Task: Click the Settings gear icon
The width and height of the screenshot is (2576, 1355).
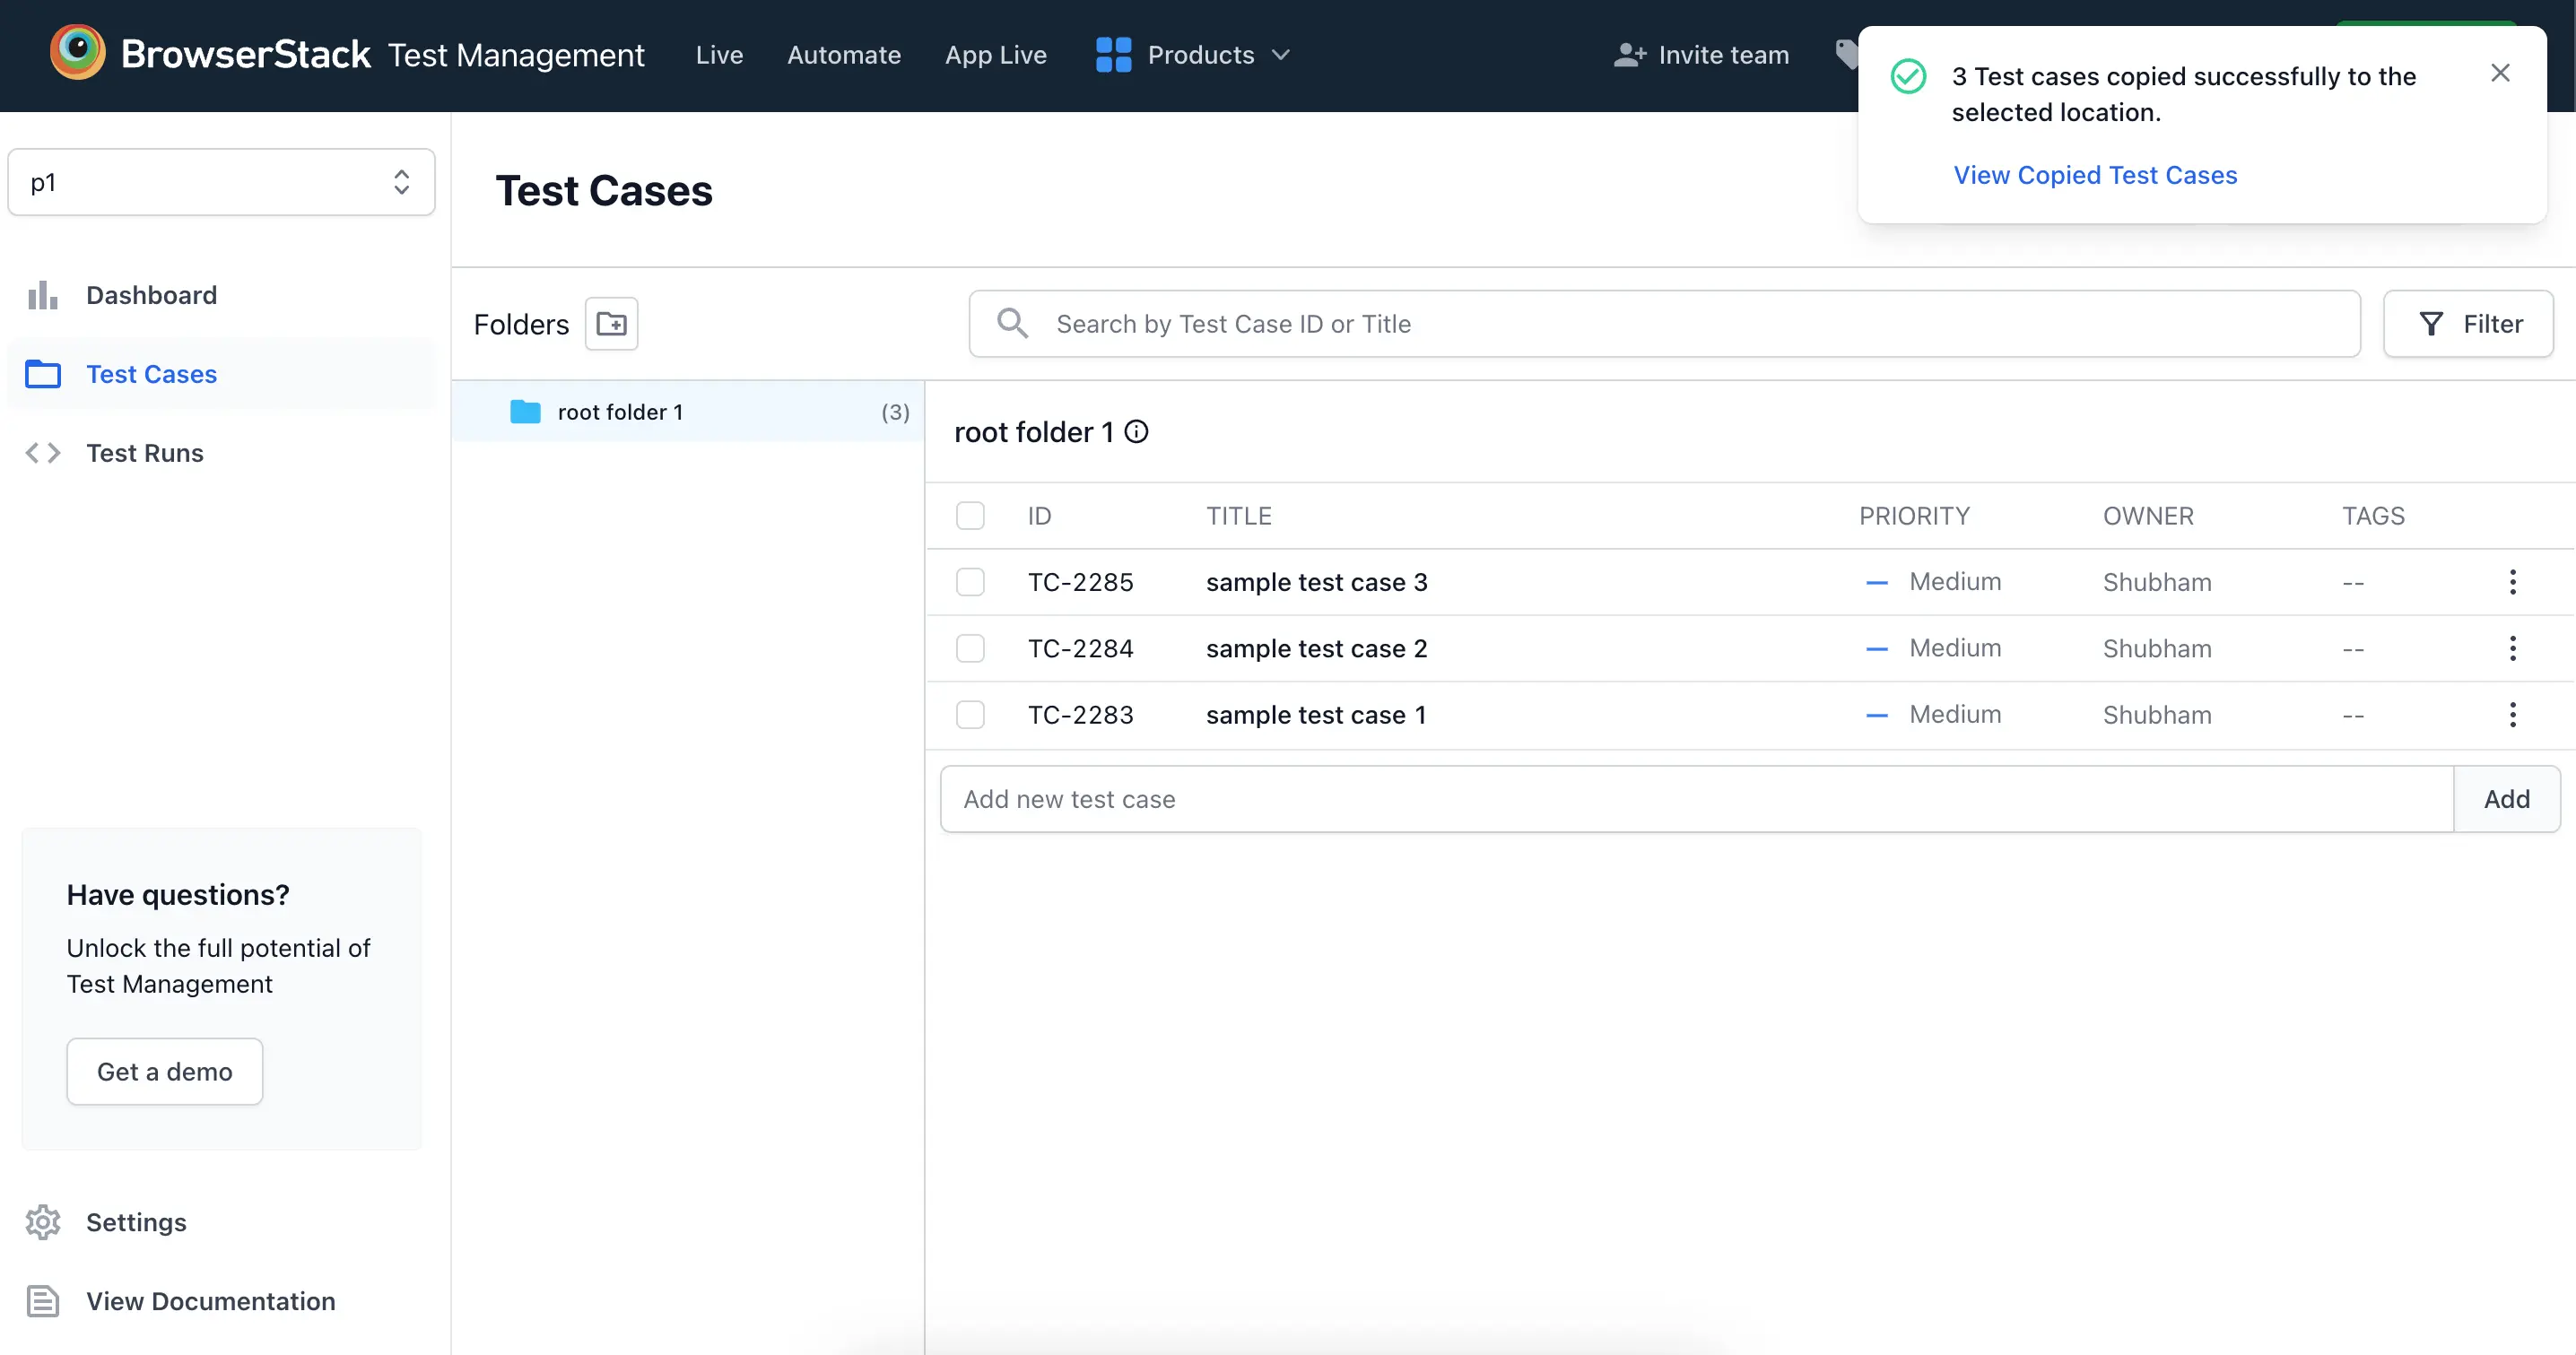Action: [43, 1222]
